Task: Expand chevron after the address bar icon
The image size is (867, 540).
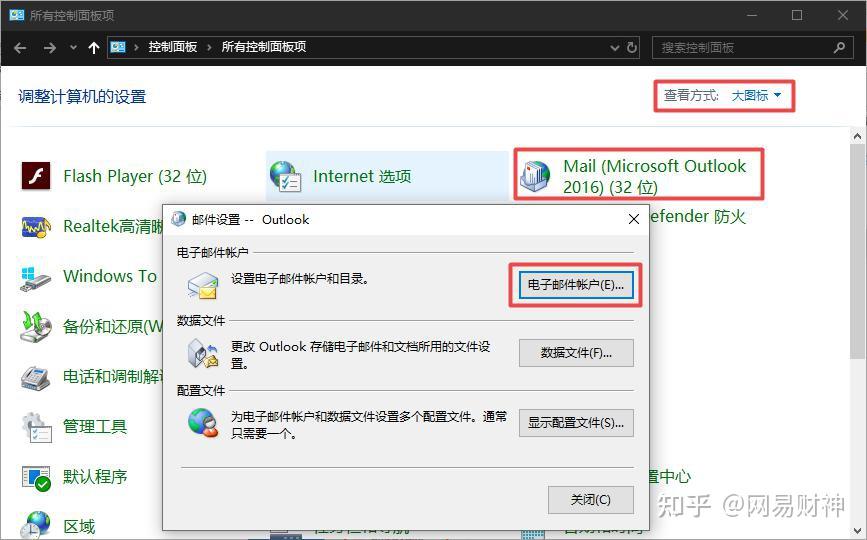Action: [x=136, y=48]
